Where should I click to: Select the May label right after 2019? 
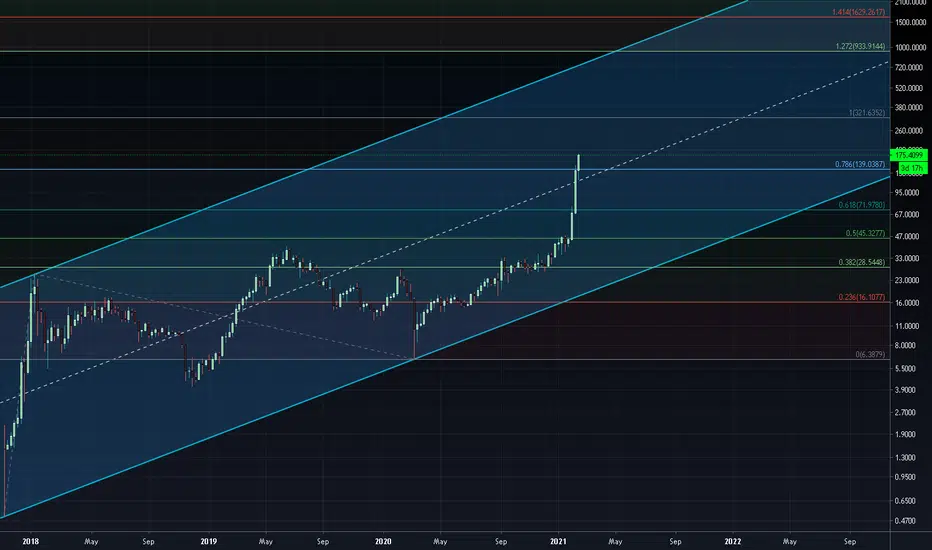(266, 542)
